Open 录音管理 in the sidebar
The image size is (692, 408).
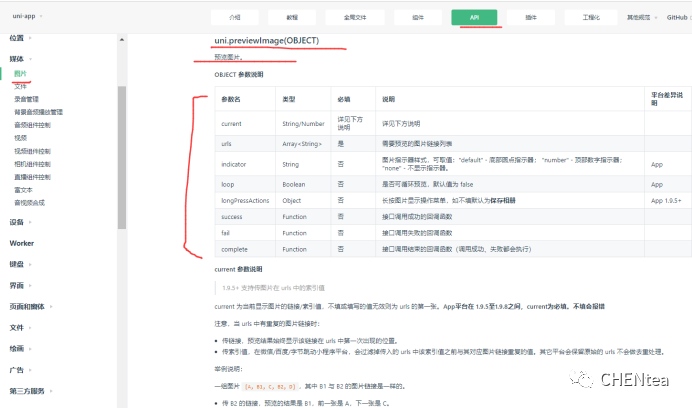pos(26,99)
